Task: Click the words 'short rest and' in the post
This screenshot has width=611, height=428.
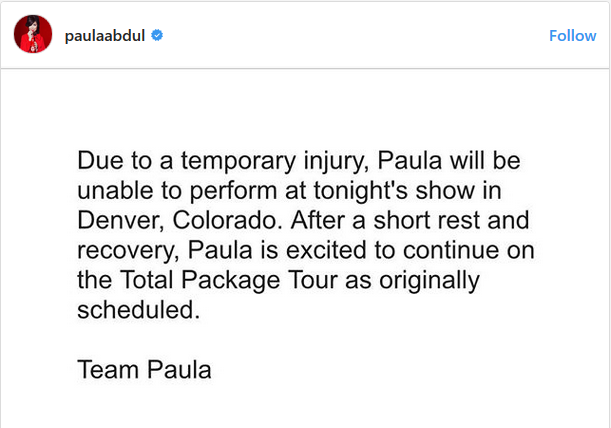Action: coord(451,221)
